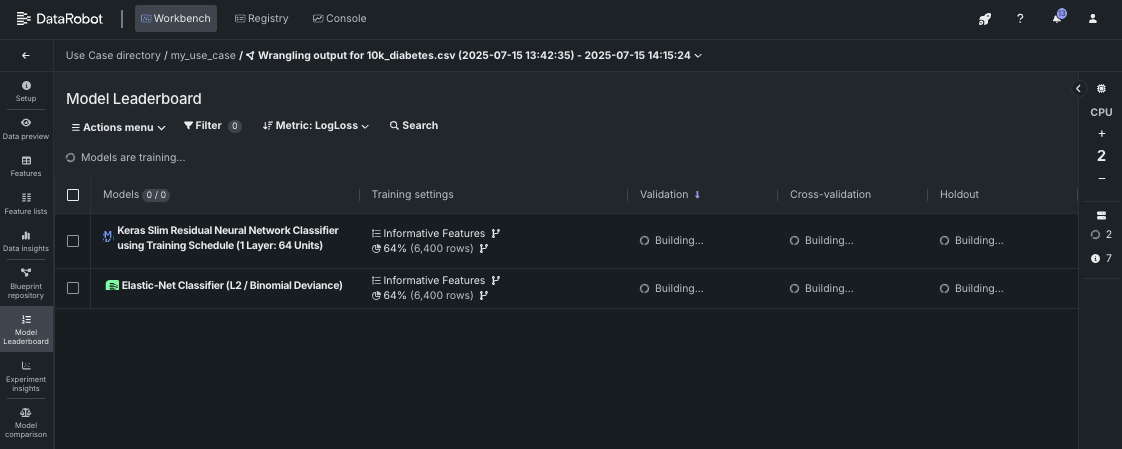Open Model comparison in the sidebar
Viewport: 1122px width, 449px height.
point(26,422)
